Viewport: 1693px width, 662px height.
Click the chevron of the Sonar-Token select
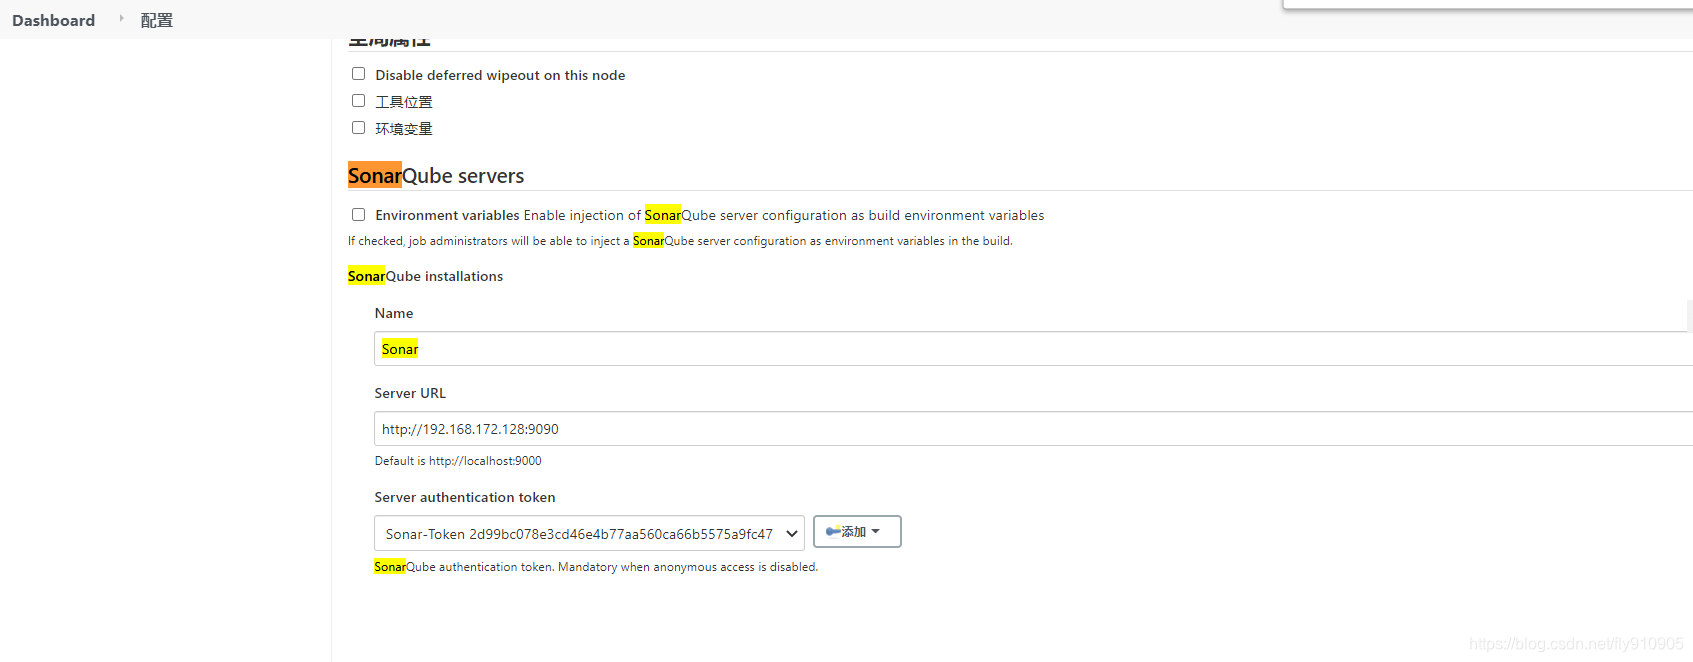(792, 534)
